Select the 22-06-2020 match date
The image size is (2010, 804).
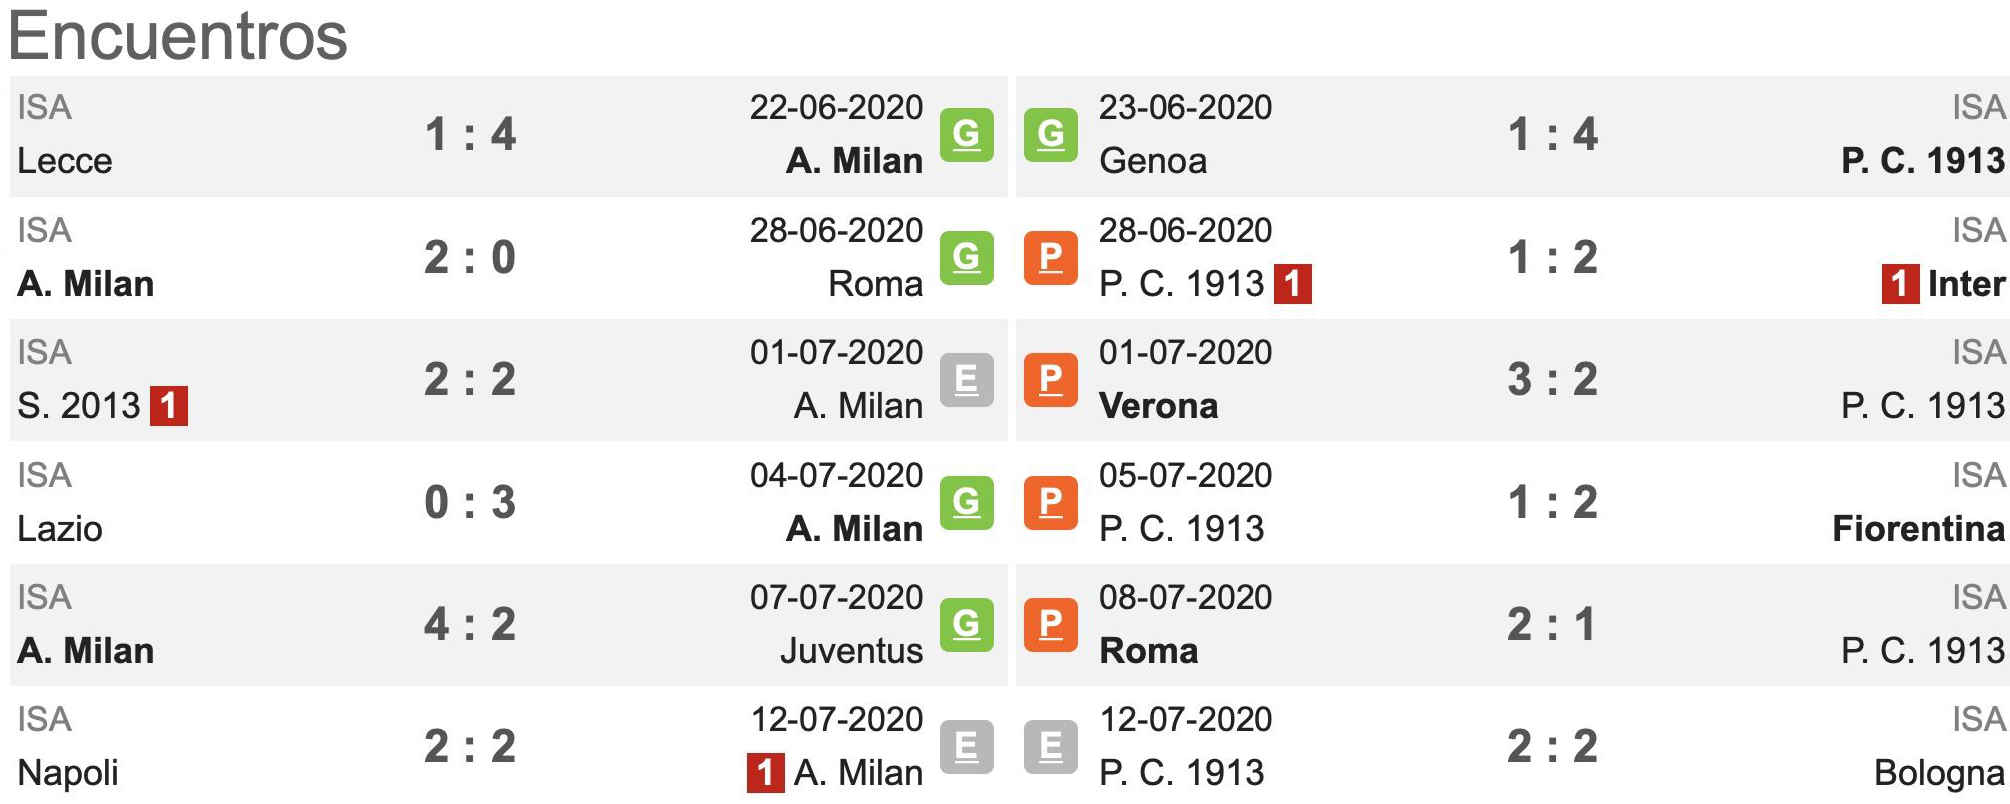coord(836,107)
